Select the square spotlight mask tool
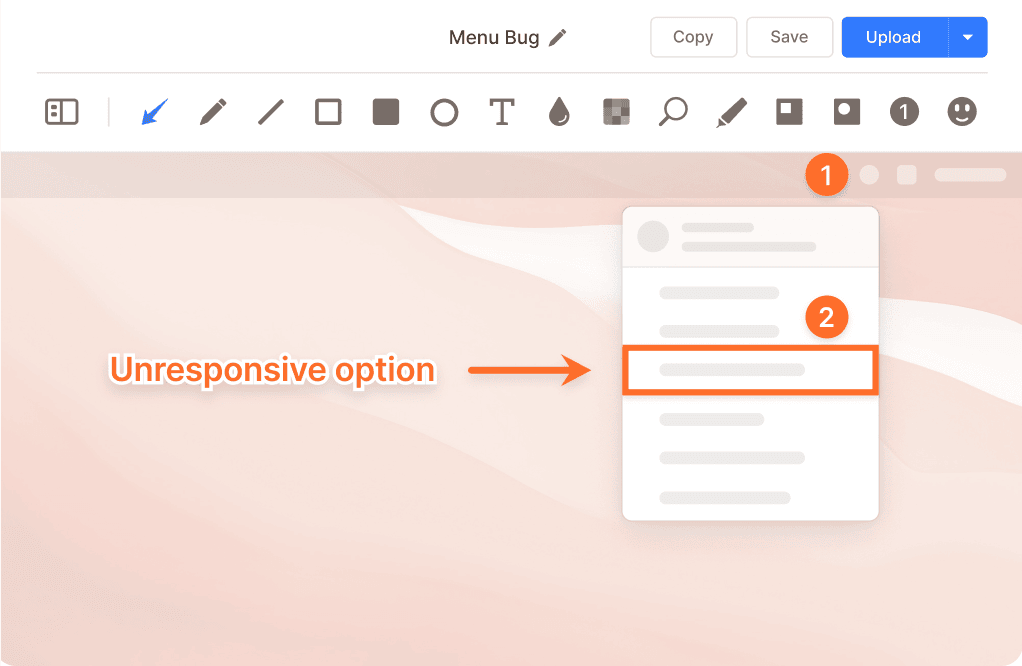This screenshot has width=1022, height=666. click(x=789, y=112)
